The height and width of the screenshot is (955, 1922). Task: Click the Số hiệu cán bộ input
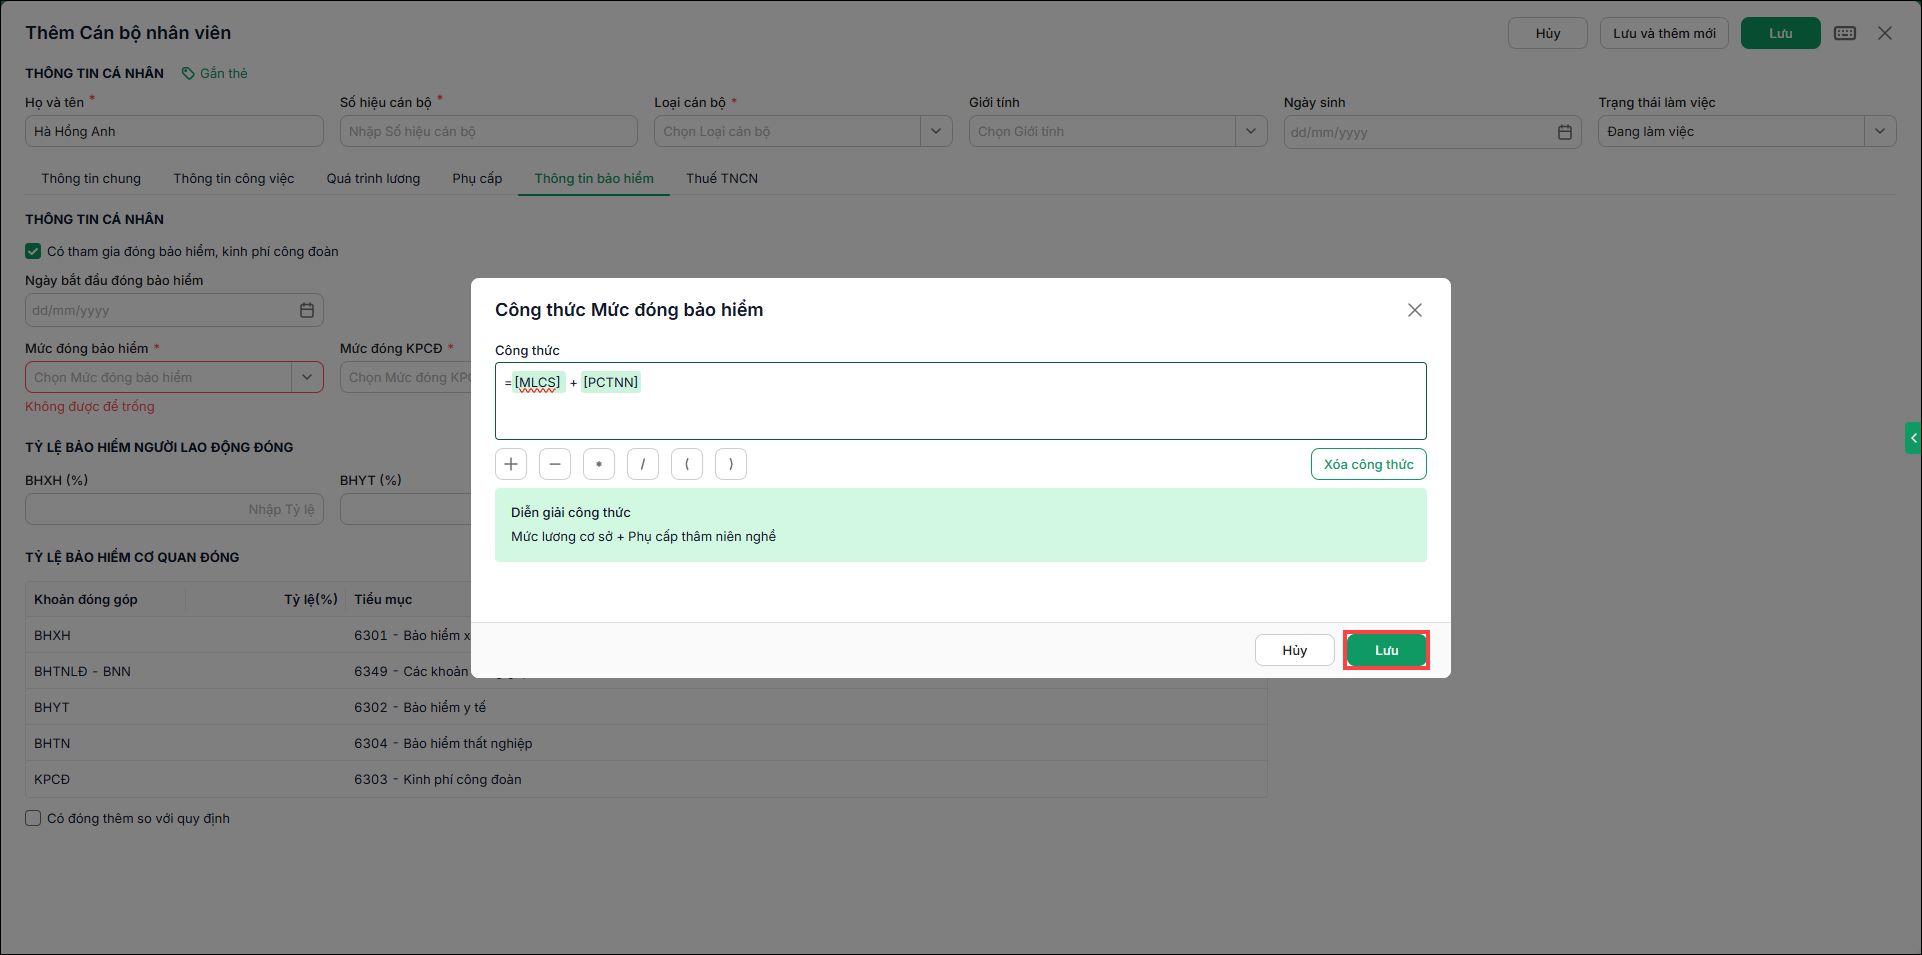coord(489,131)
